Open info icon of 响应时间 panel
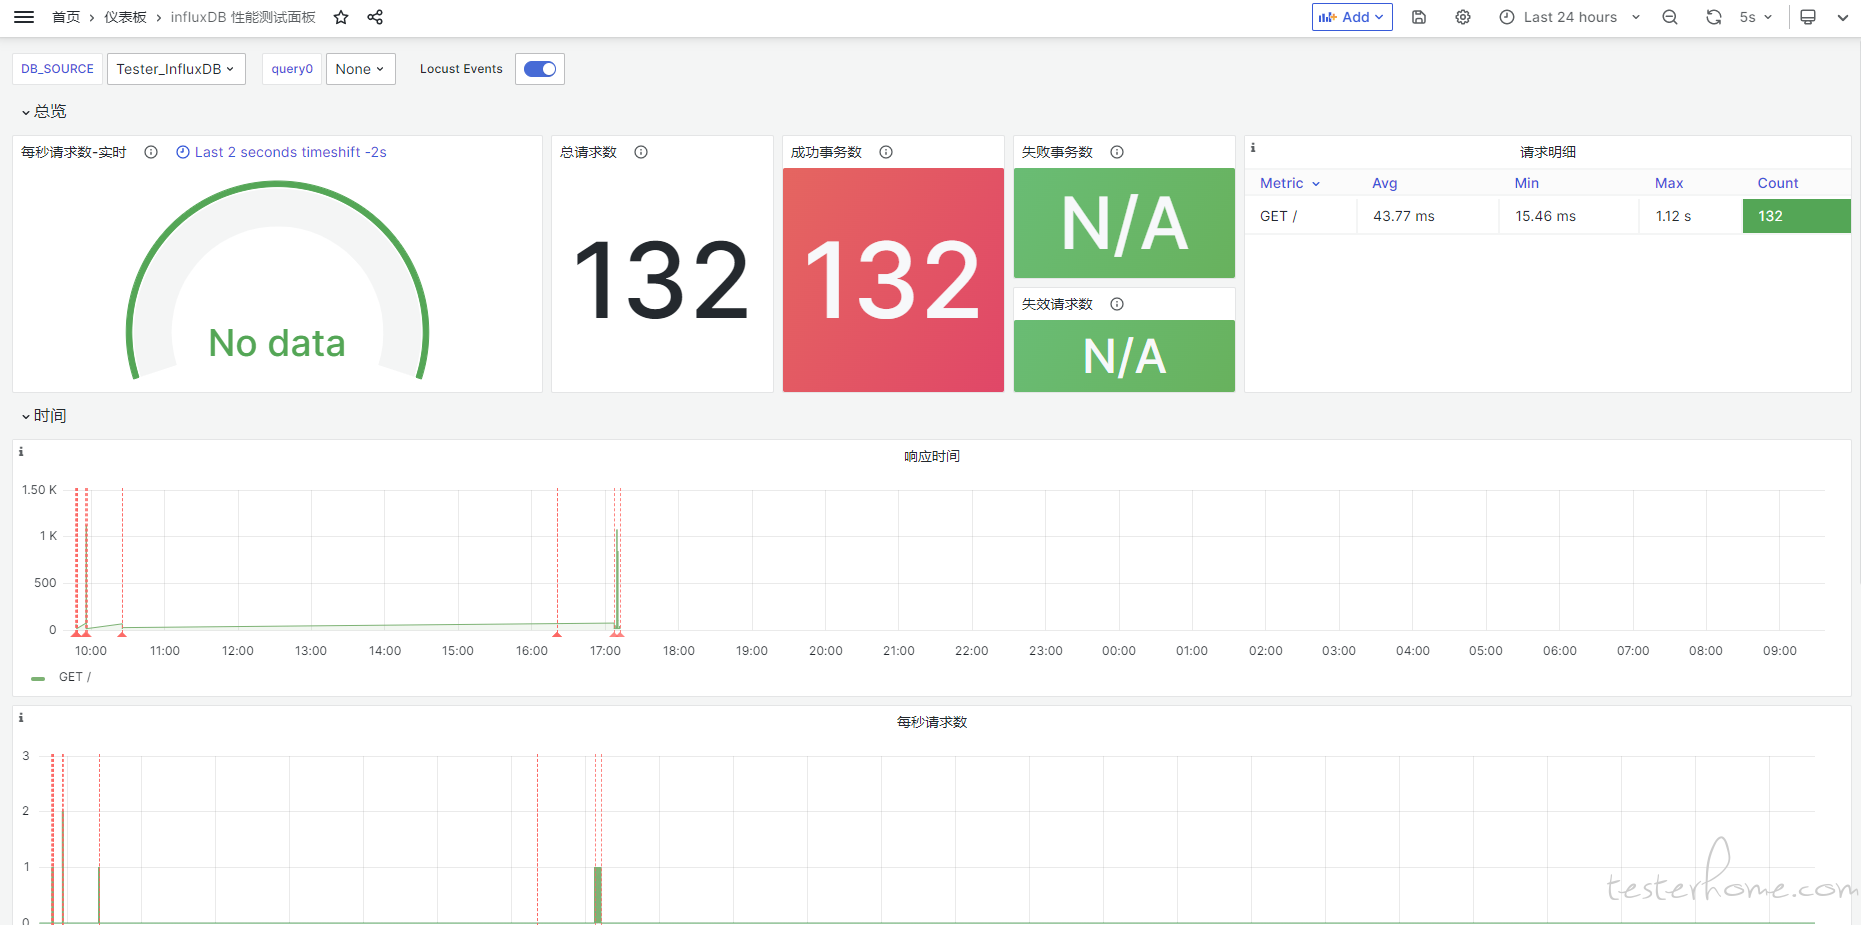This screenshot has height=925, width=1861. (x=21, y=451)
